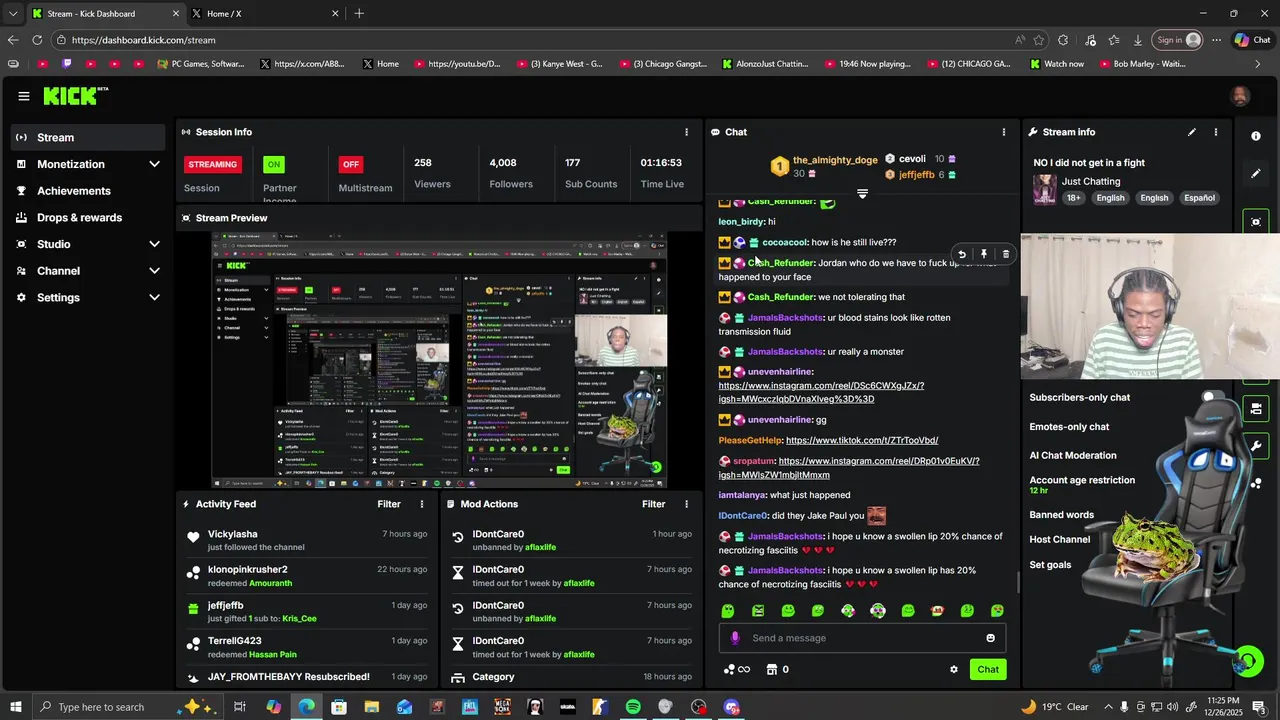This screenshot has width=1280, height=720.
Task: Select Stream in the sidebar
Action: point(88,137)
